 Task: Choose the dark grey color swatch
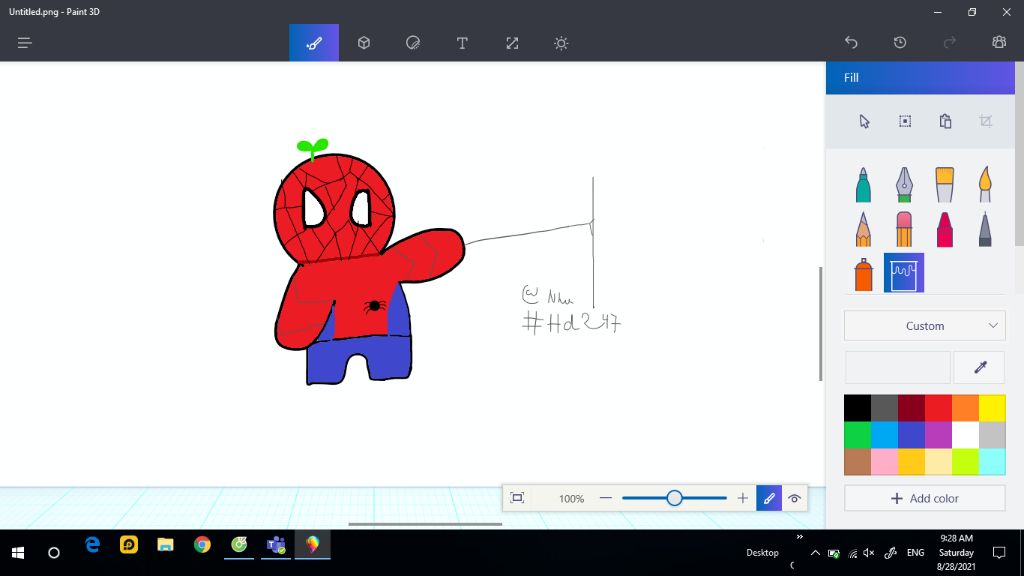(x=884, y=408)
